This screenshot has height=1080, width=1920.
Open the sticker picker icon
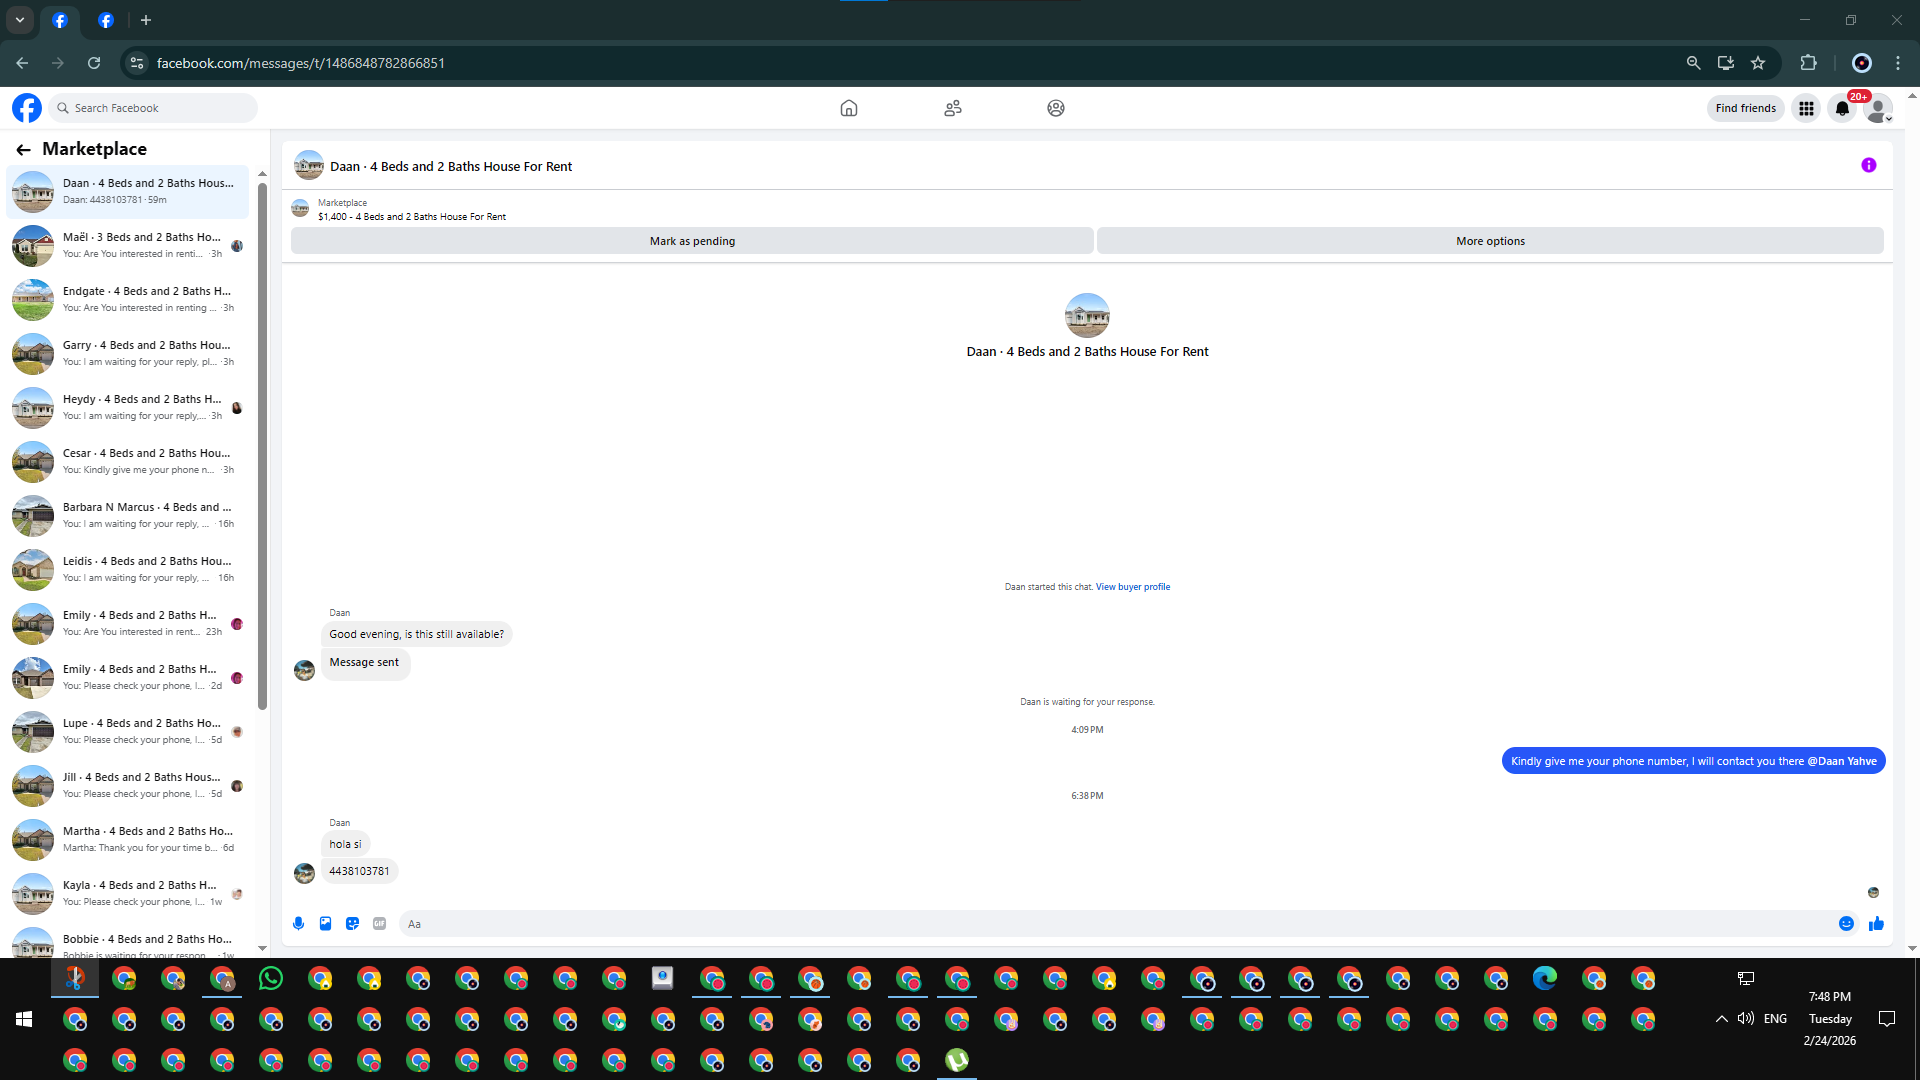coord(352,924)
